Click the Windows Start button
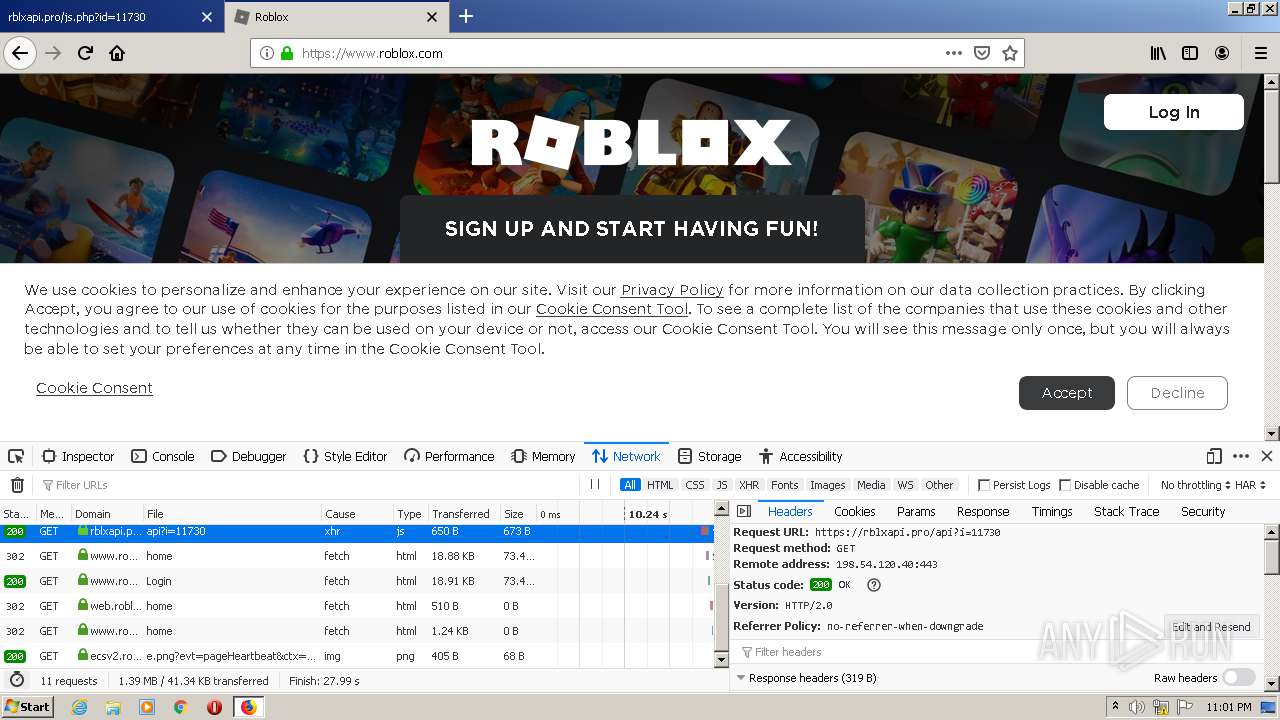Viewport: 1280px width, 720px height. [x=27, y=707]
